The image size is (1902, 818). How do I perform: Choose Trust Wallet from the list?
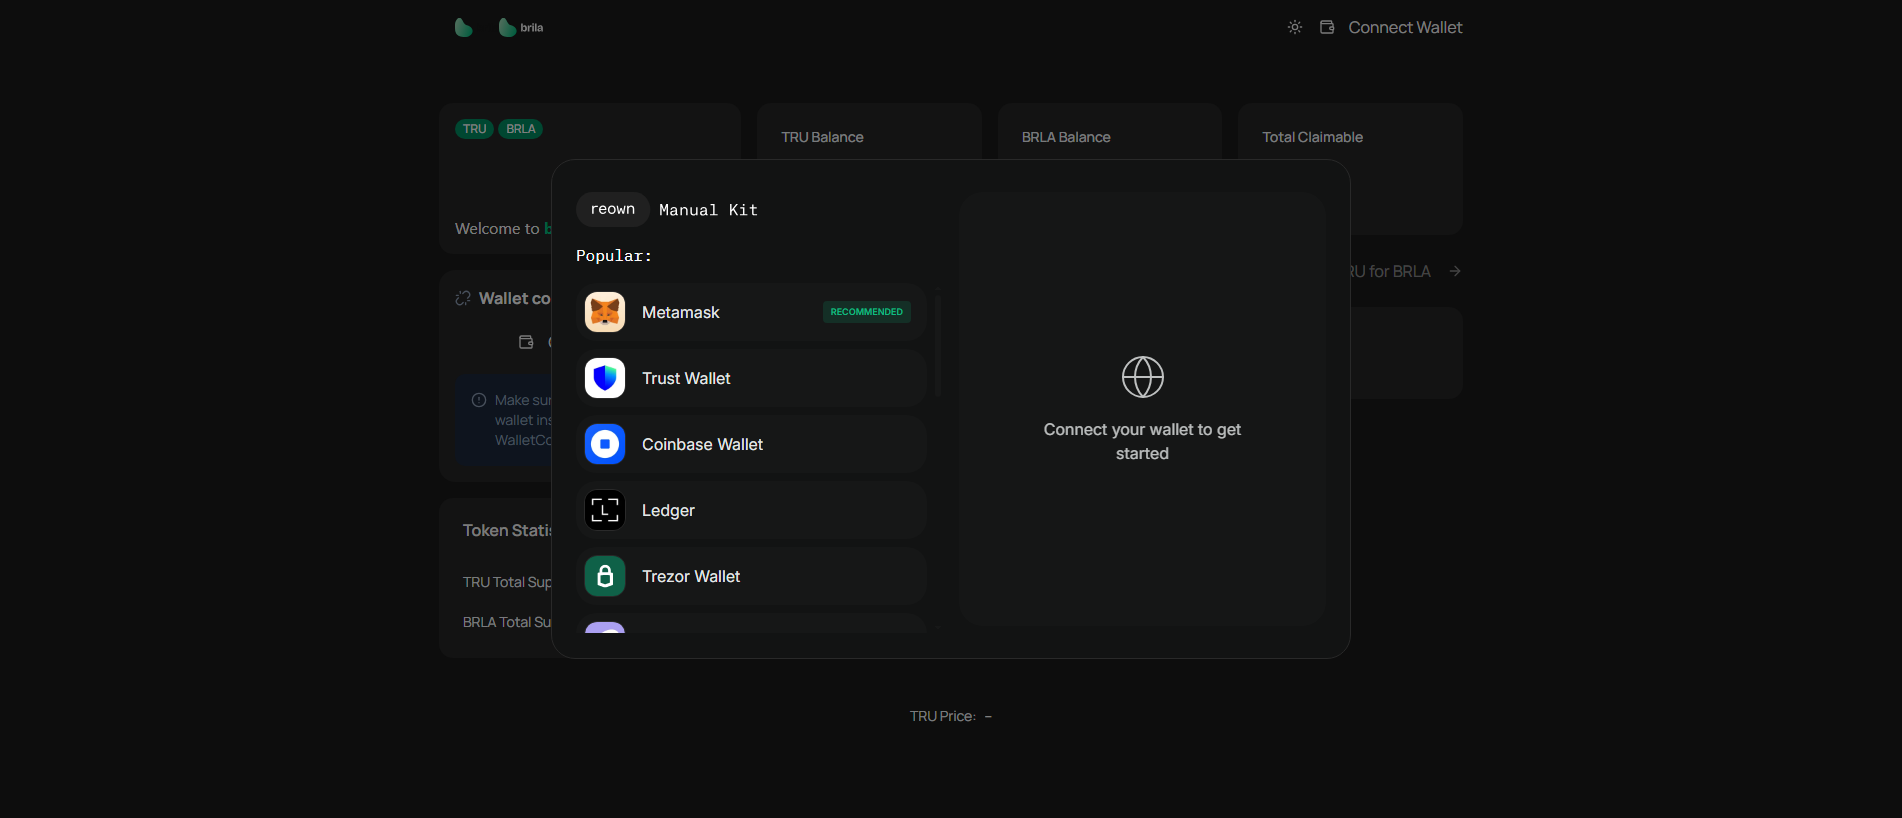tap(751, 378)
